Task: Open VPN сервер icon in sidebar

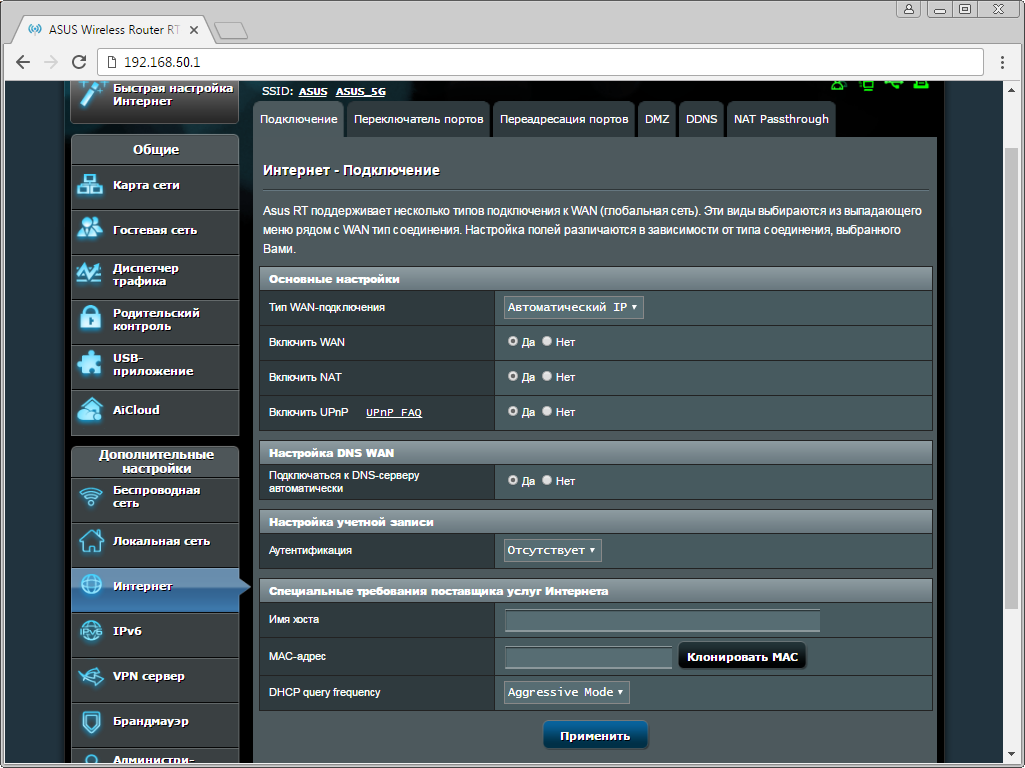Action: pyautogui.click(x=91, y=676)
